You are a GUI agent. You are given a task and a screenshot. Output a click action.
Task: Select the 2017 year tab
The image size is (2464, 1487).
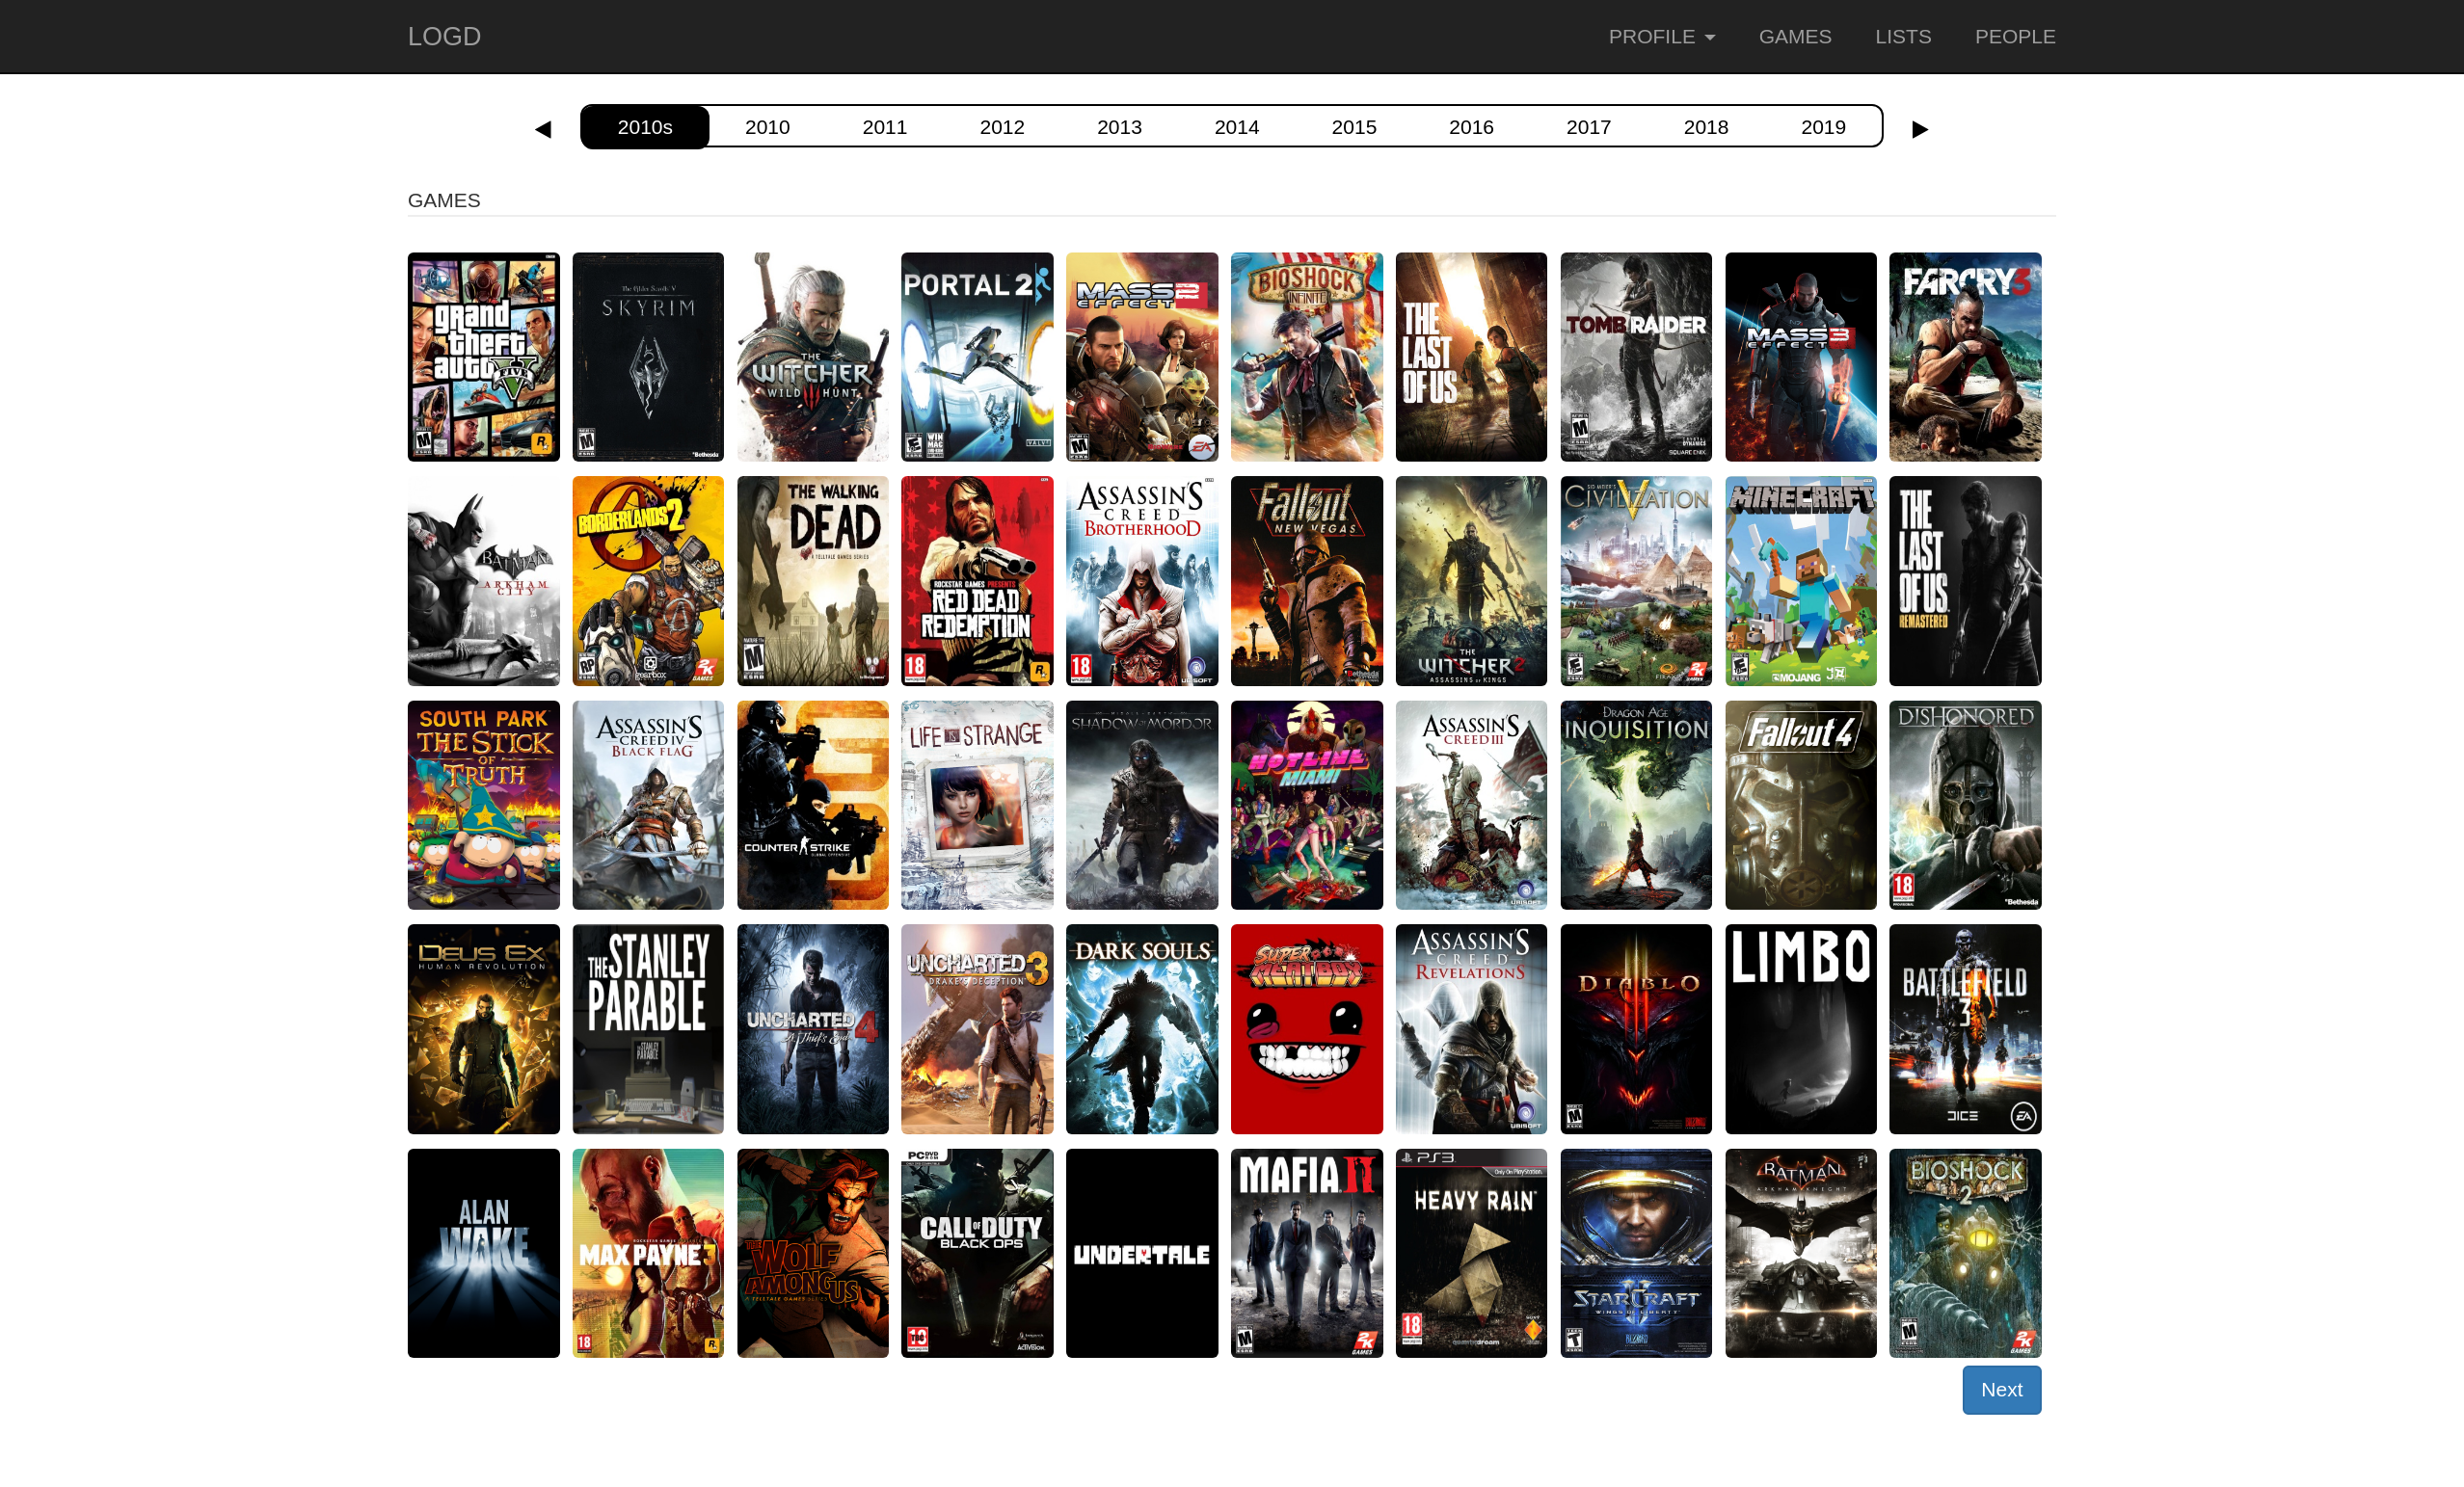[x=1588, y=127]
